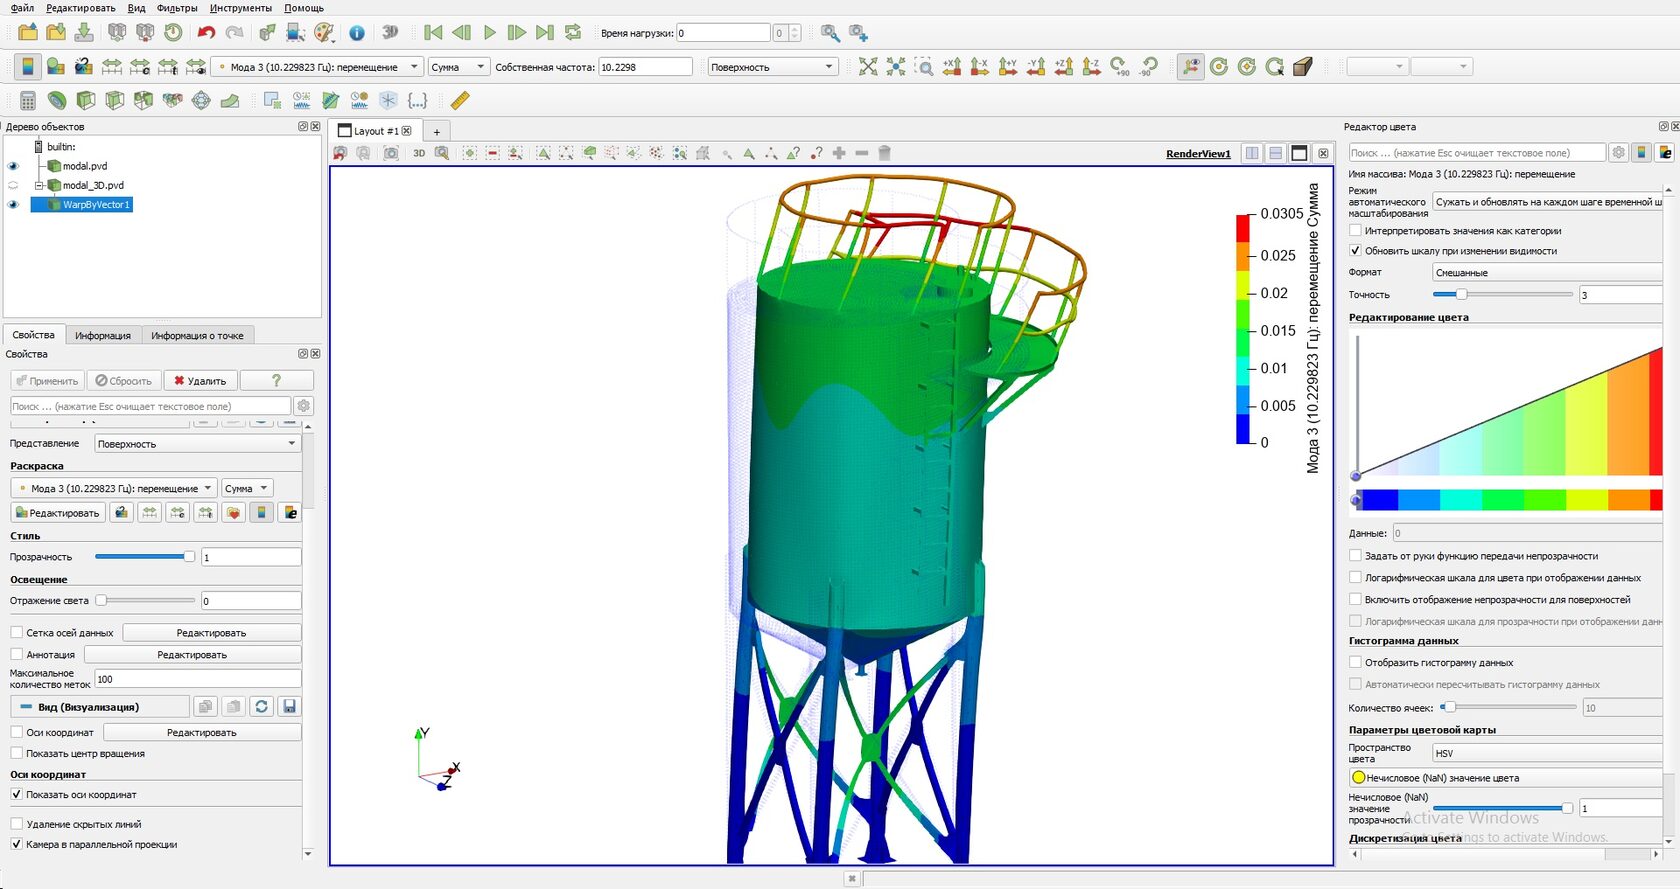
Task: Click the Удалить button
Action: tap(200, 381)
